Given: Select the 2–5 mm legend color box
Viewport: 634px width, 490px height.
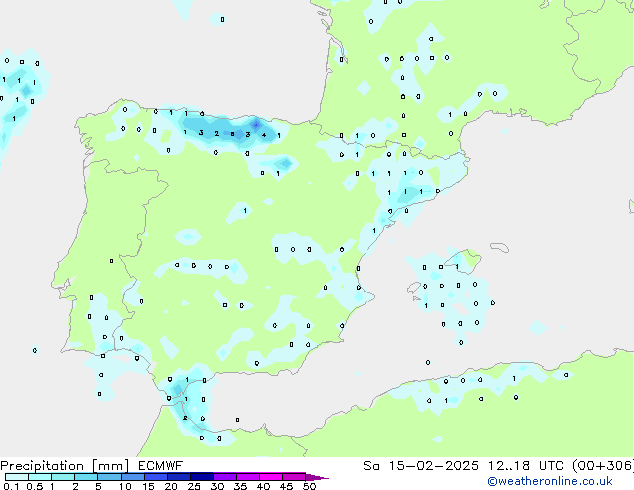Looking at the screenshot, I should 86,477.
